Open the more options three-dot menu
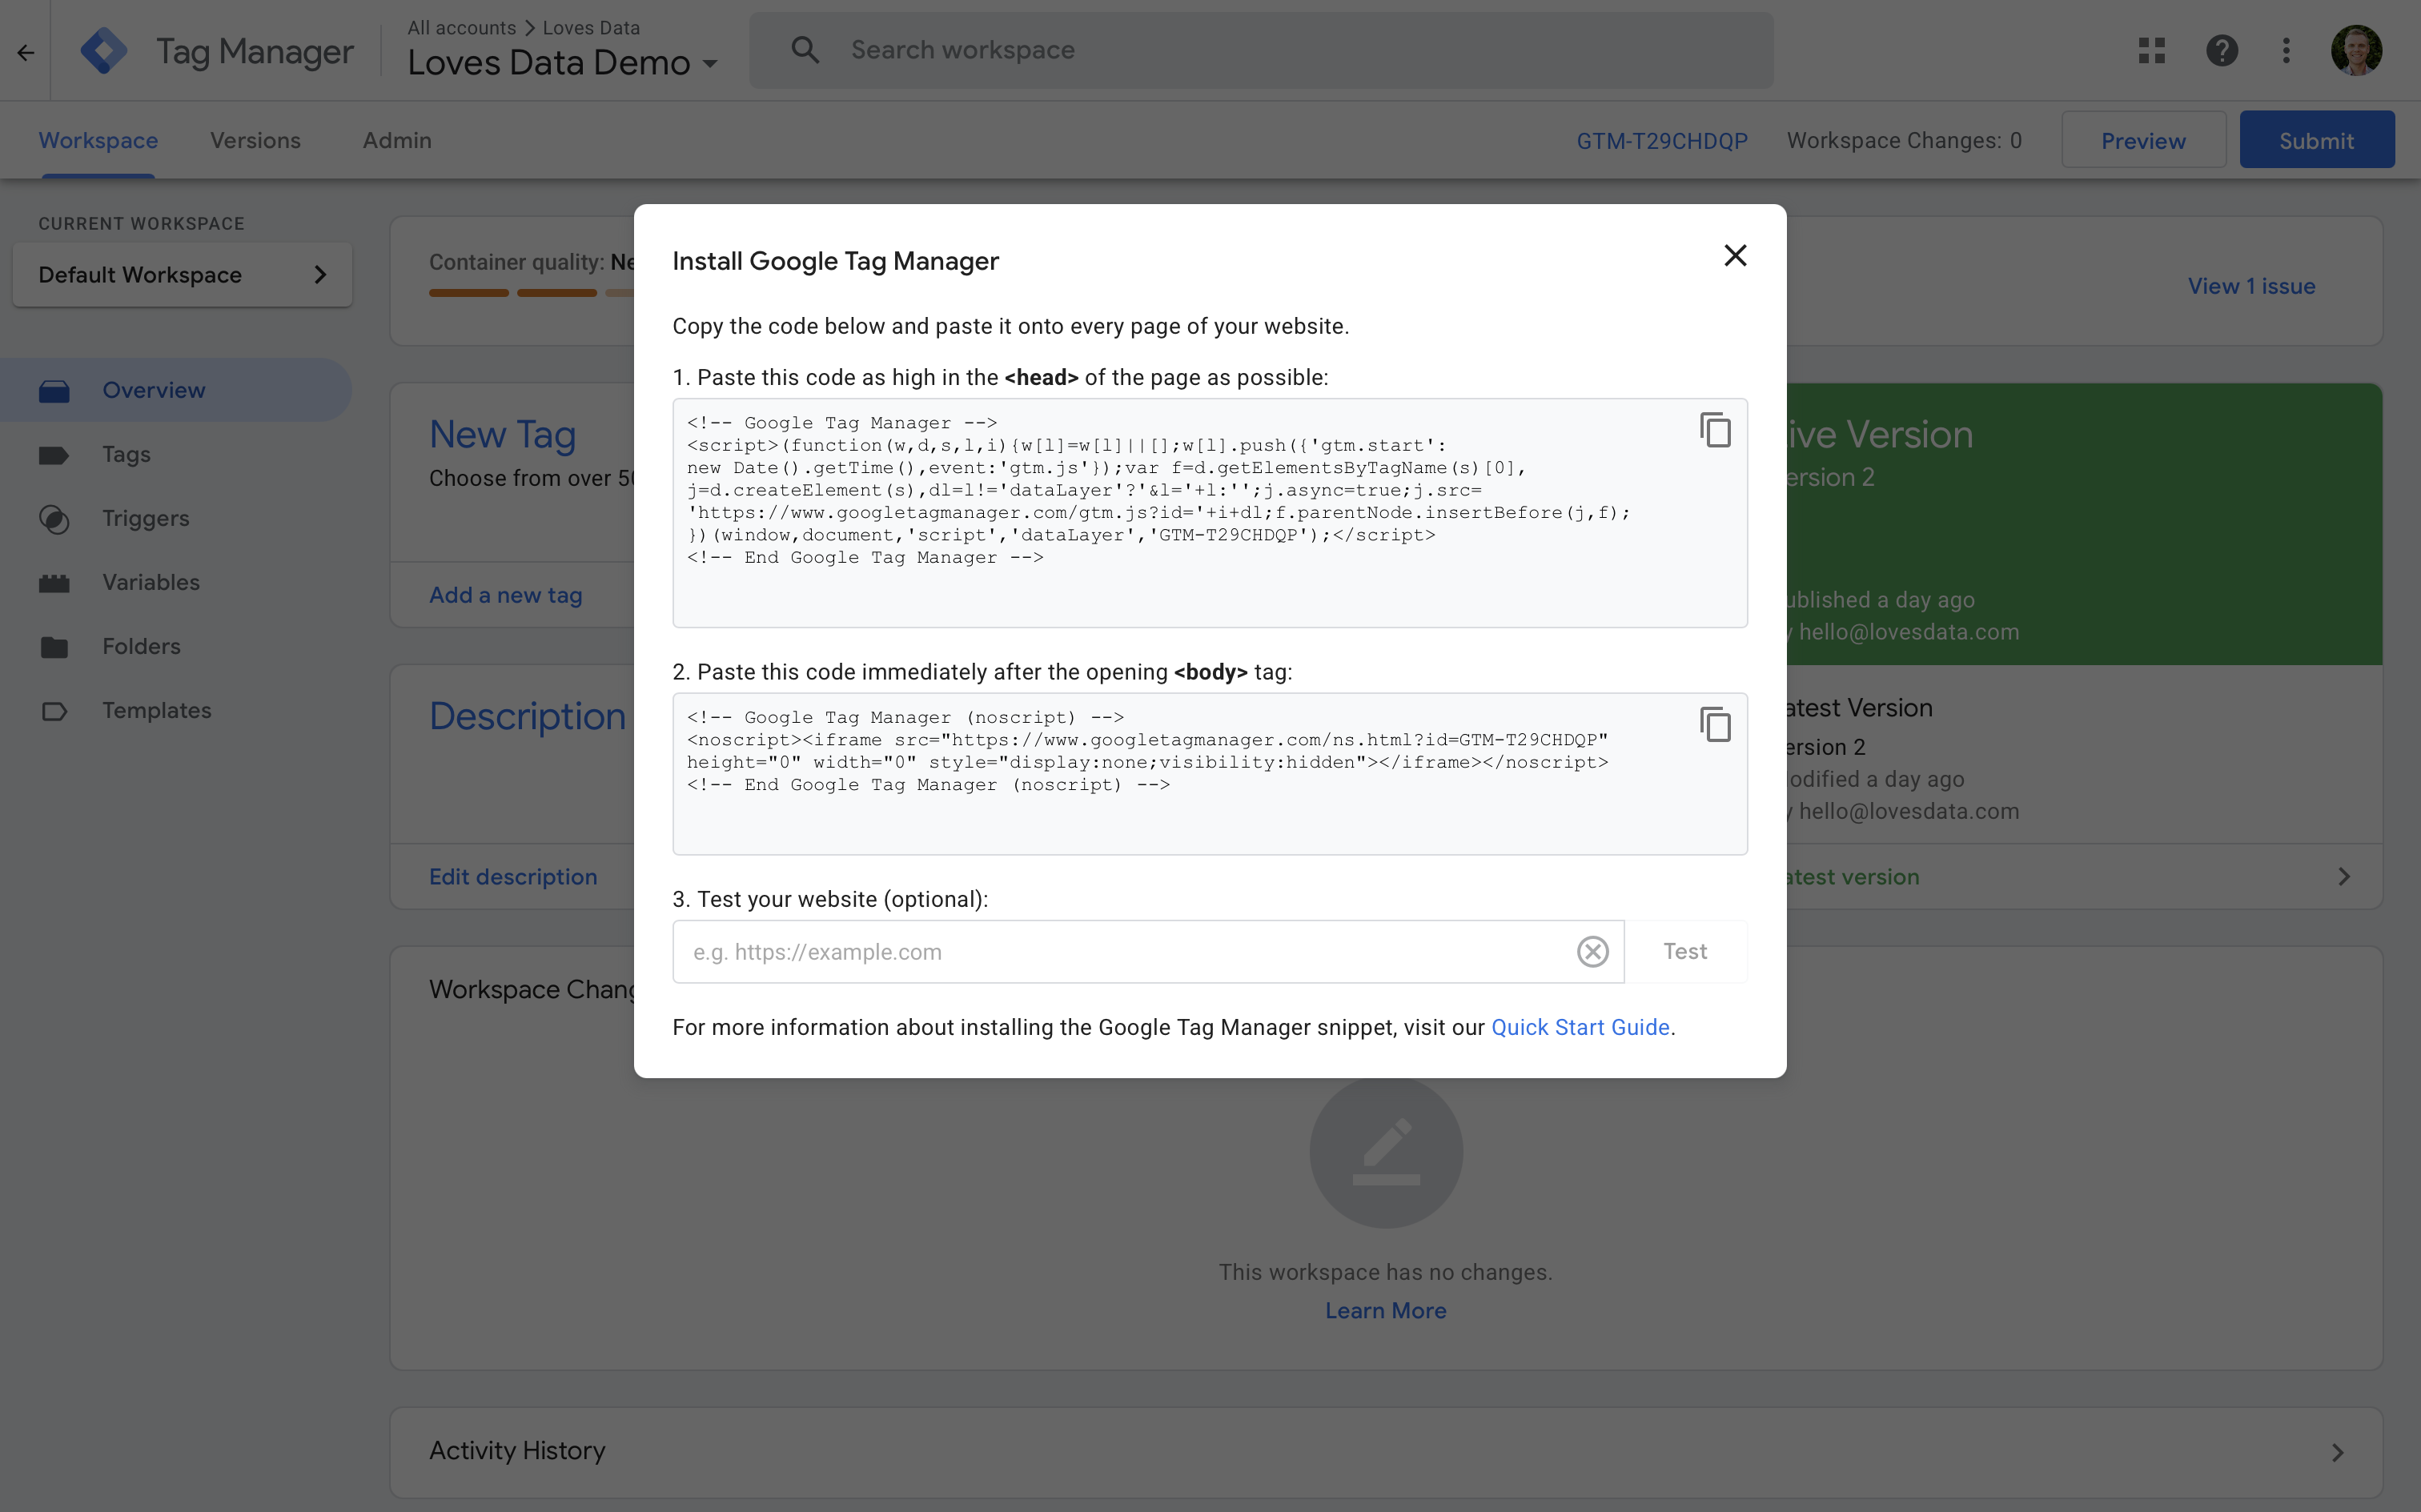This screenshot has width=2421, height=1512. pos(2286,49)
